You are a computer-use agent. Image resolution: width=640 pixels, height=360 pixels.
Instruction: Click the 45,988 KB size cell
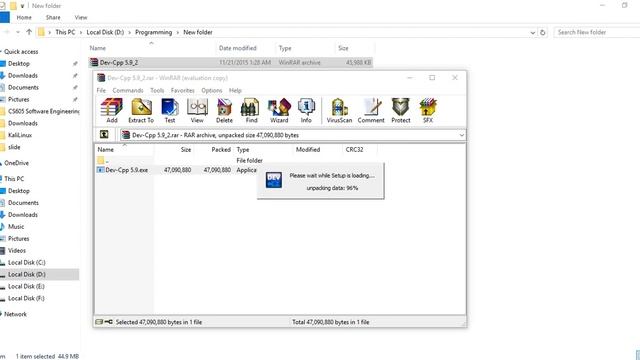click(x=358, y=62)
